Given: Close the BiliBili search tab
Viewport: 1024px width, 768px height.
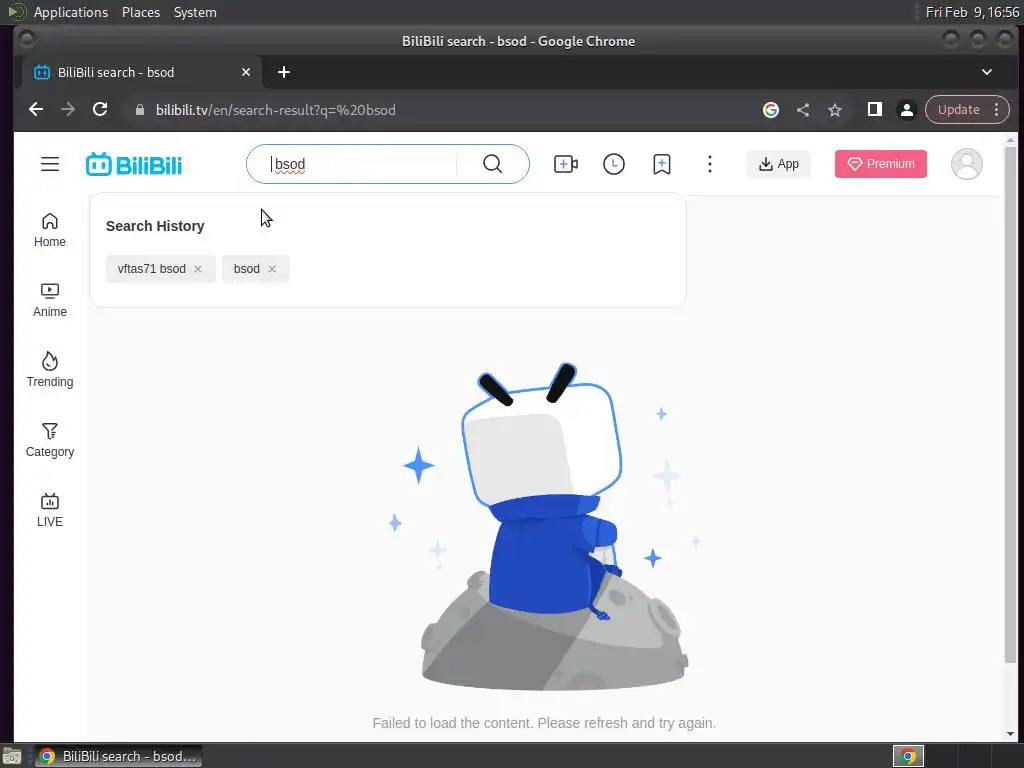Looking at the screenshot, I should click(246, 72).
